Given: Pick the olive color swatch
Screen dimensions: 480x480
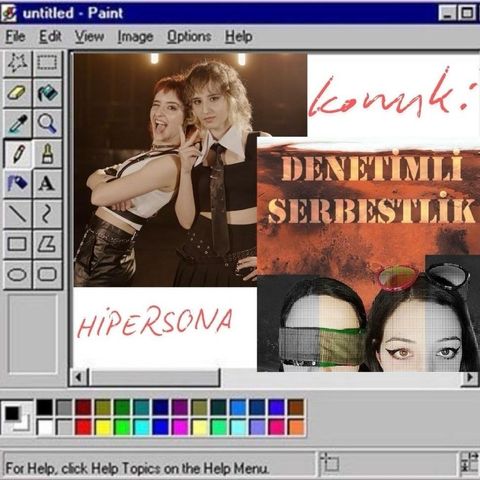Looking at the screenshot, I should [102, 407].
